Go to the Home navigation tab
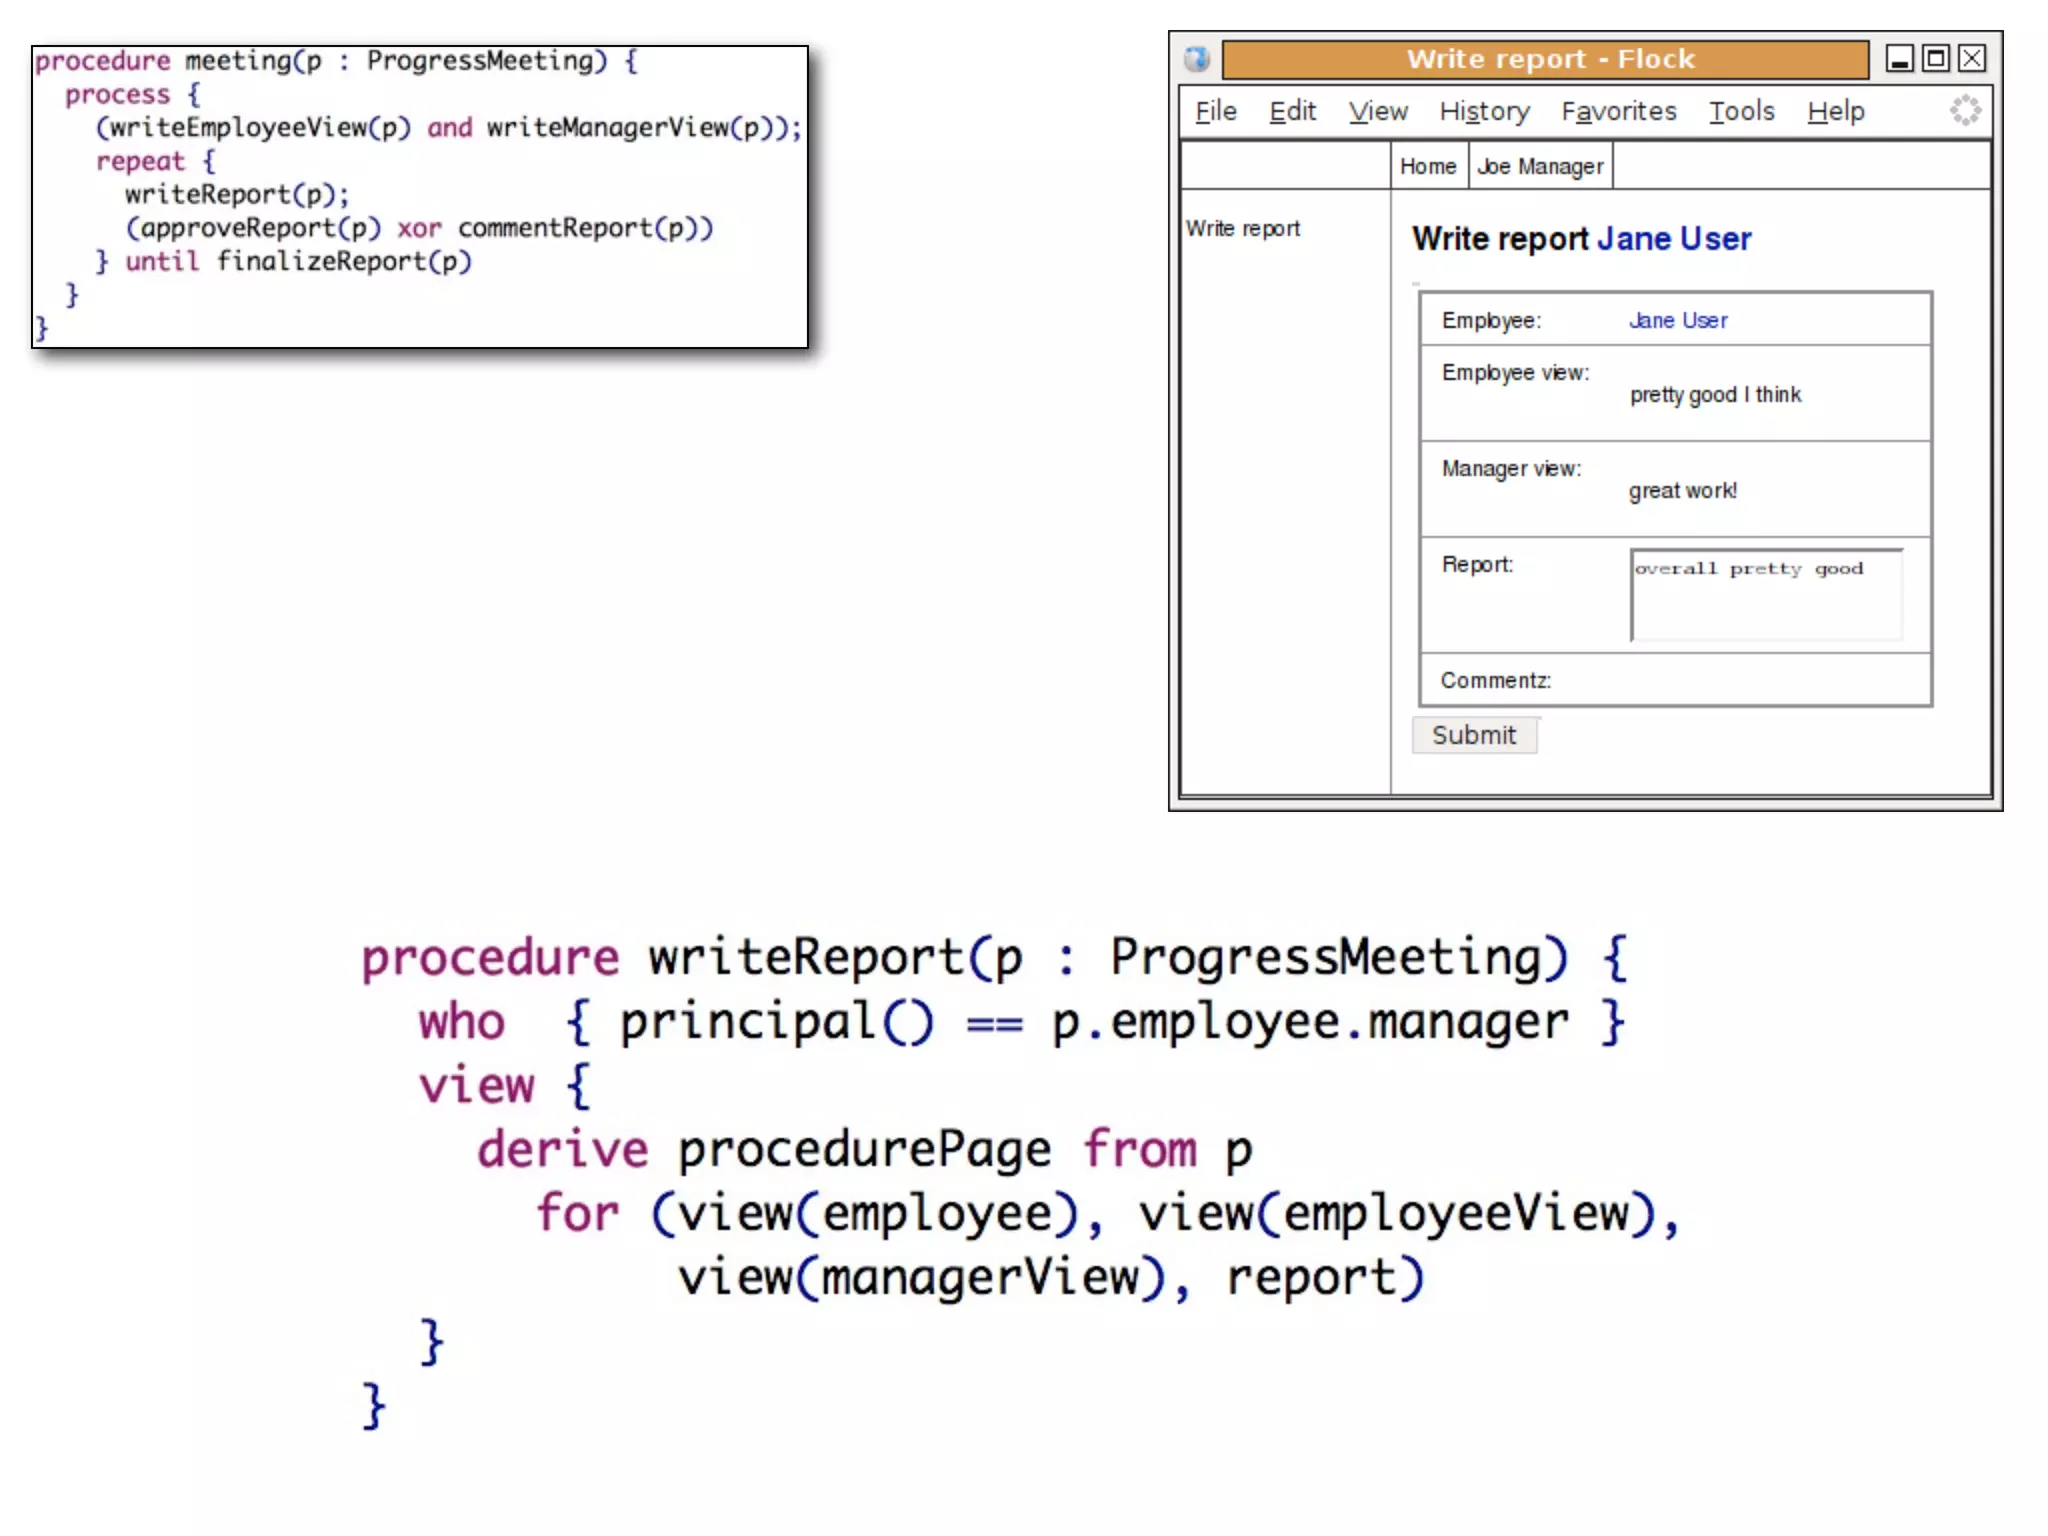The width and height of the screenshot is (2048, 1536). tap(1427, 166)
